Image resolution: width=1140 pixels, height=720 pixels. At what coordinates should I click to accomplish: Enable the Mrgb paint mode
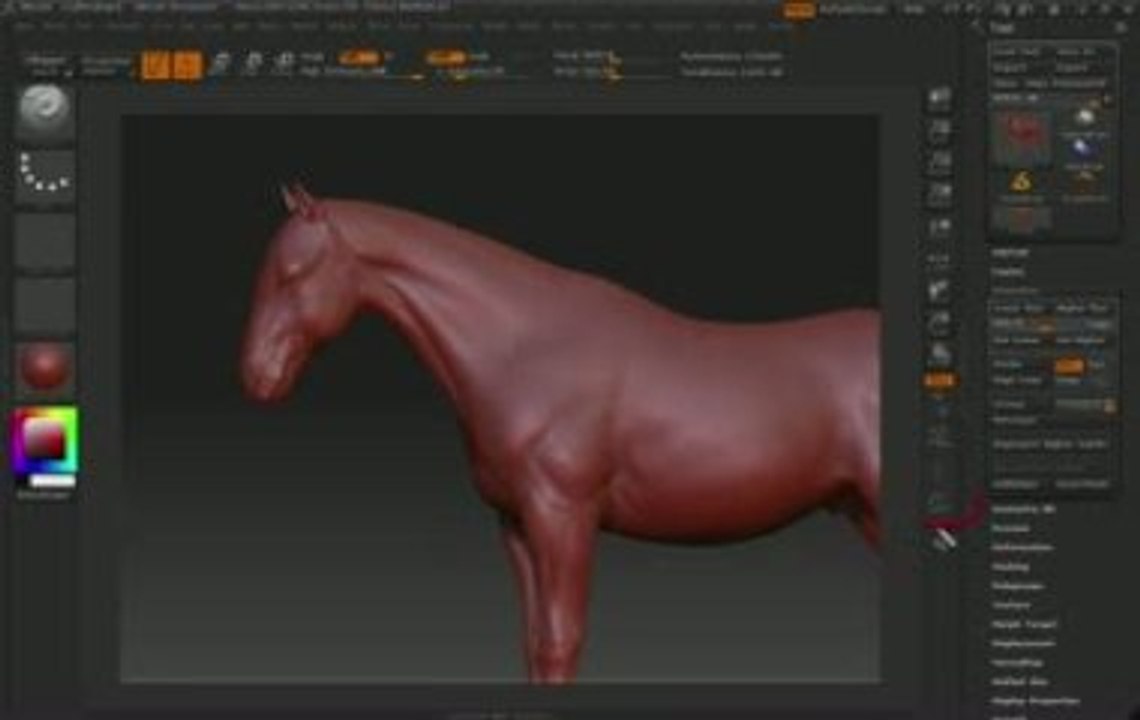click(311, 56)
